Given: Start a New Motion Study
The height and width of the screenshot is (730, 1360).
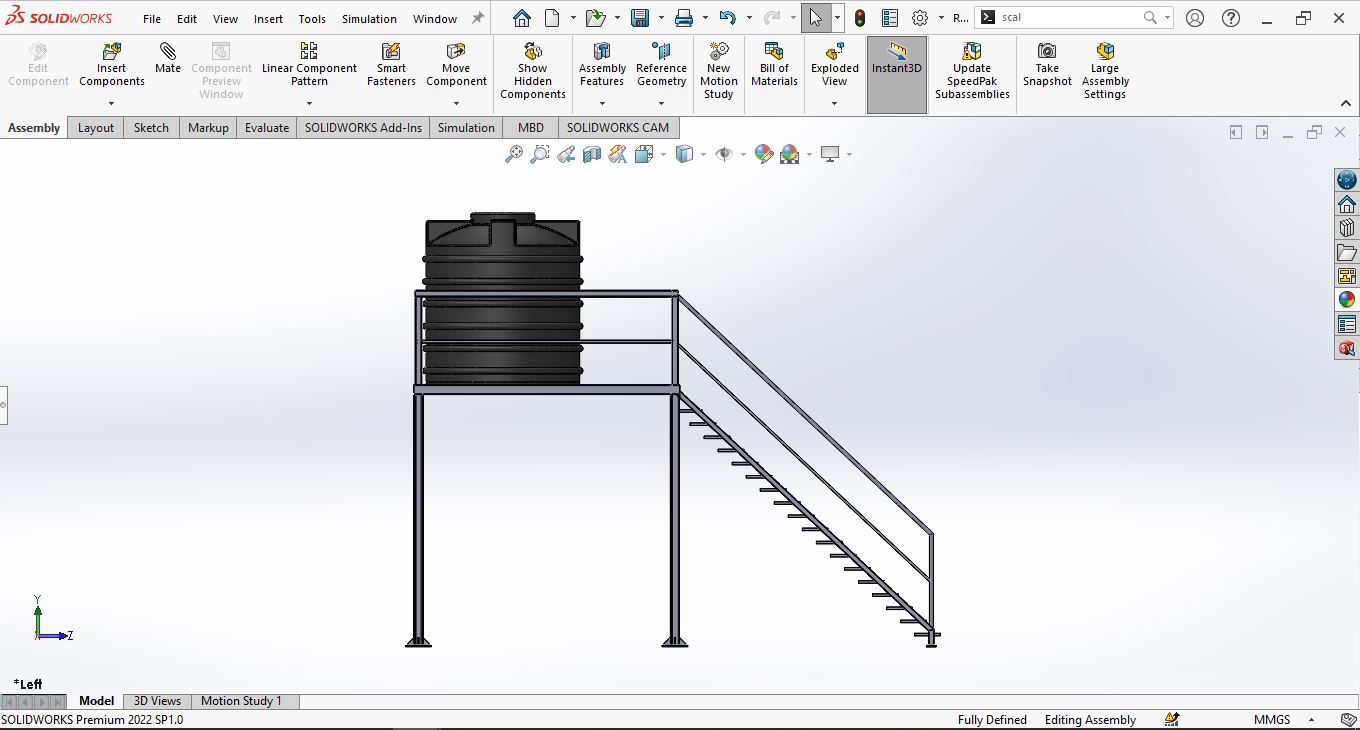Looking at the screenshot, I should [x=718, y=71].
